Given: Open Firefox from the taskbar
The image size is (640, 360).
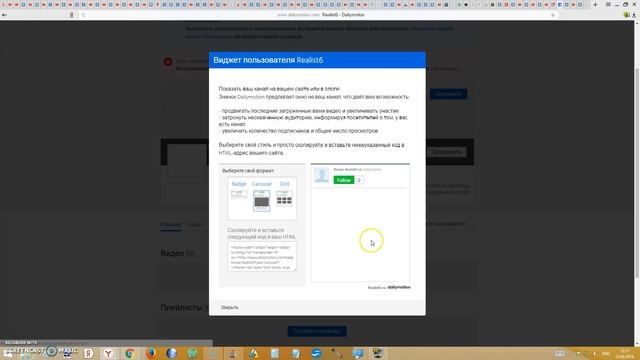Looking at the screenshot, I should [151, 353].
